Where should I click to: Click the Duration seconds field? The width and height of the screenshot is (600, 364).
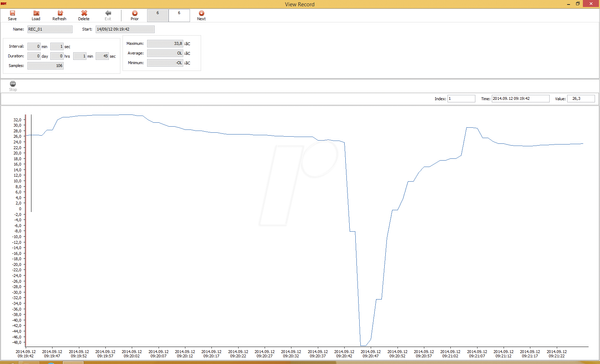(x=102, y=56)
